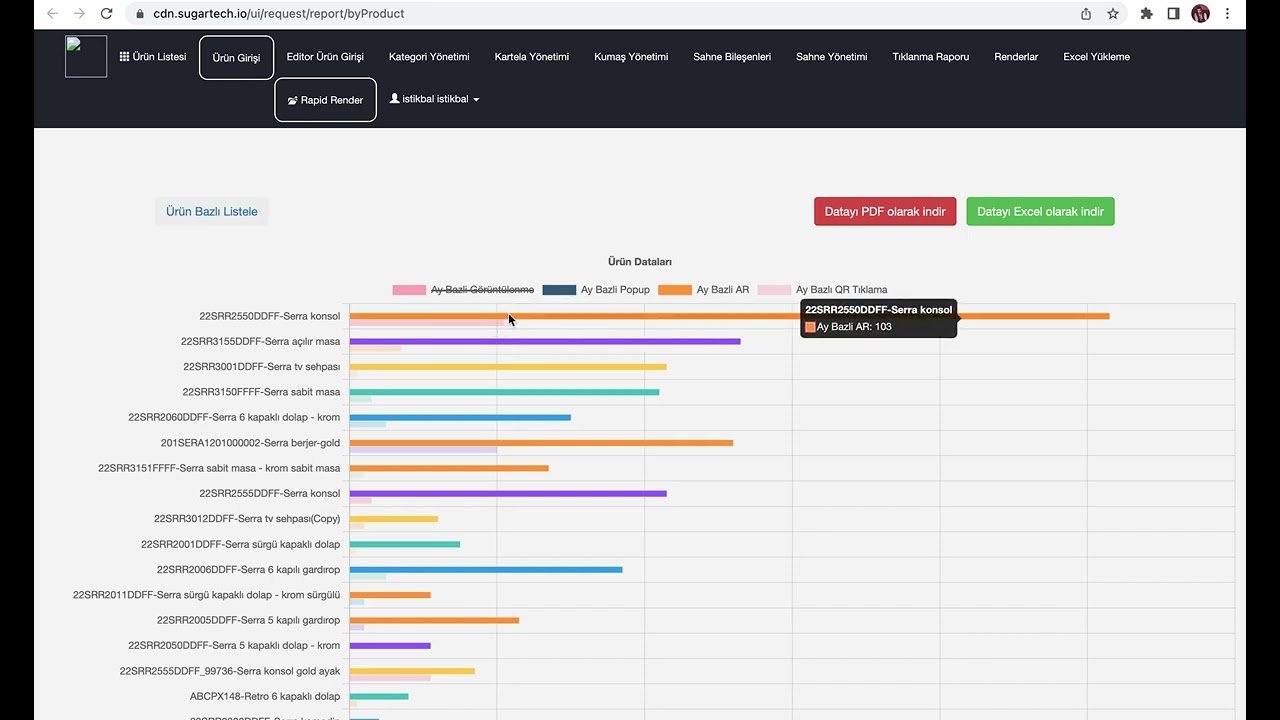
Task: Launch Rapid Render
Action: point(325,100)
